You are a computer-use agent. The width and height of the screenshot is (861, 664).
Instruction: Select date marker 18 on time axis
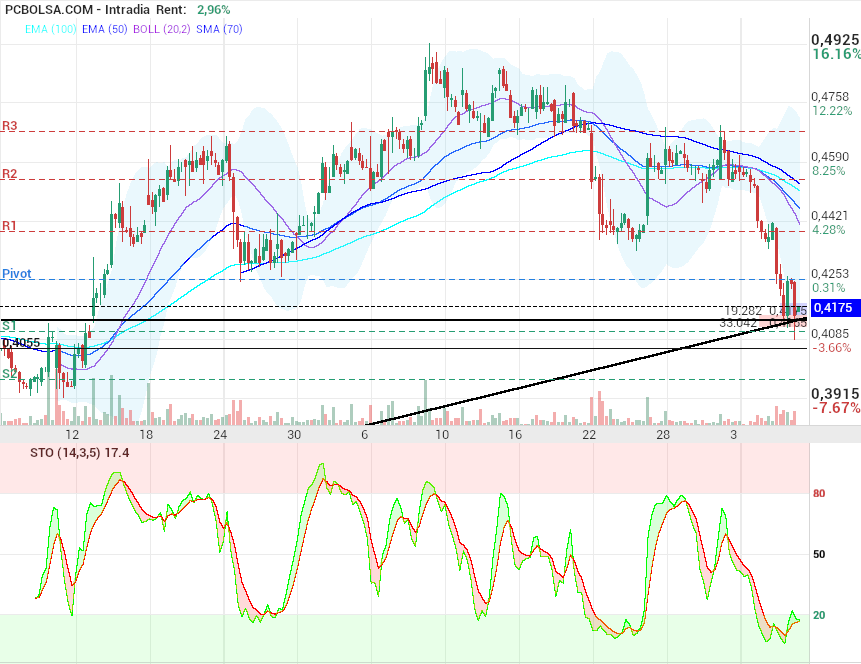click(146, 436)
